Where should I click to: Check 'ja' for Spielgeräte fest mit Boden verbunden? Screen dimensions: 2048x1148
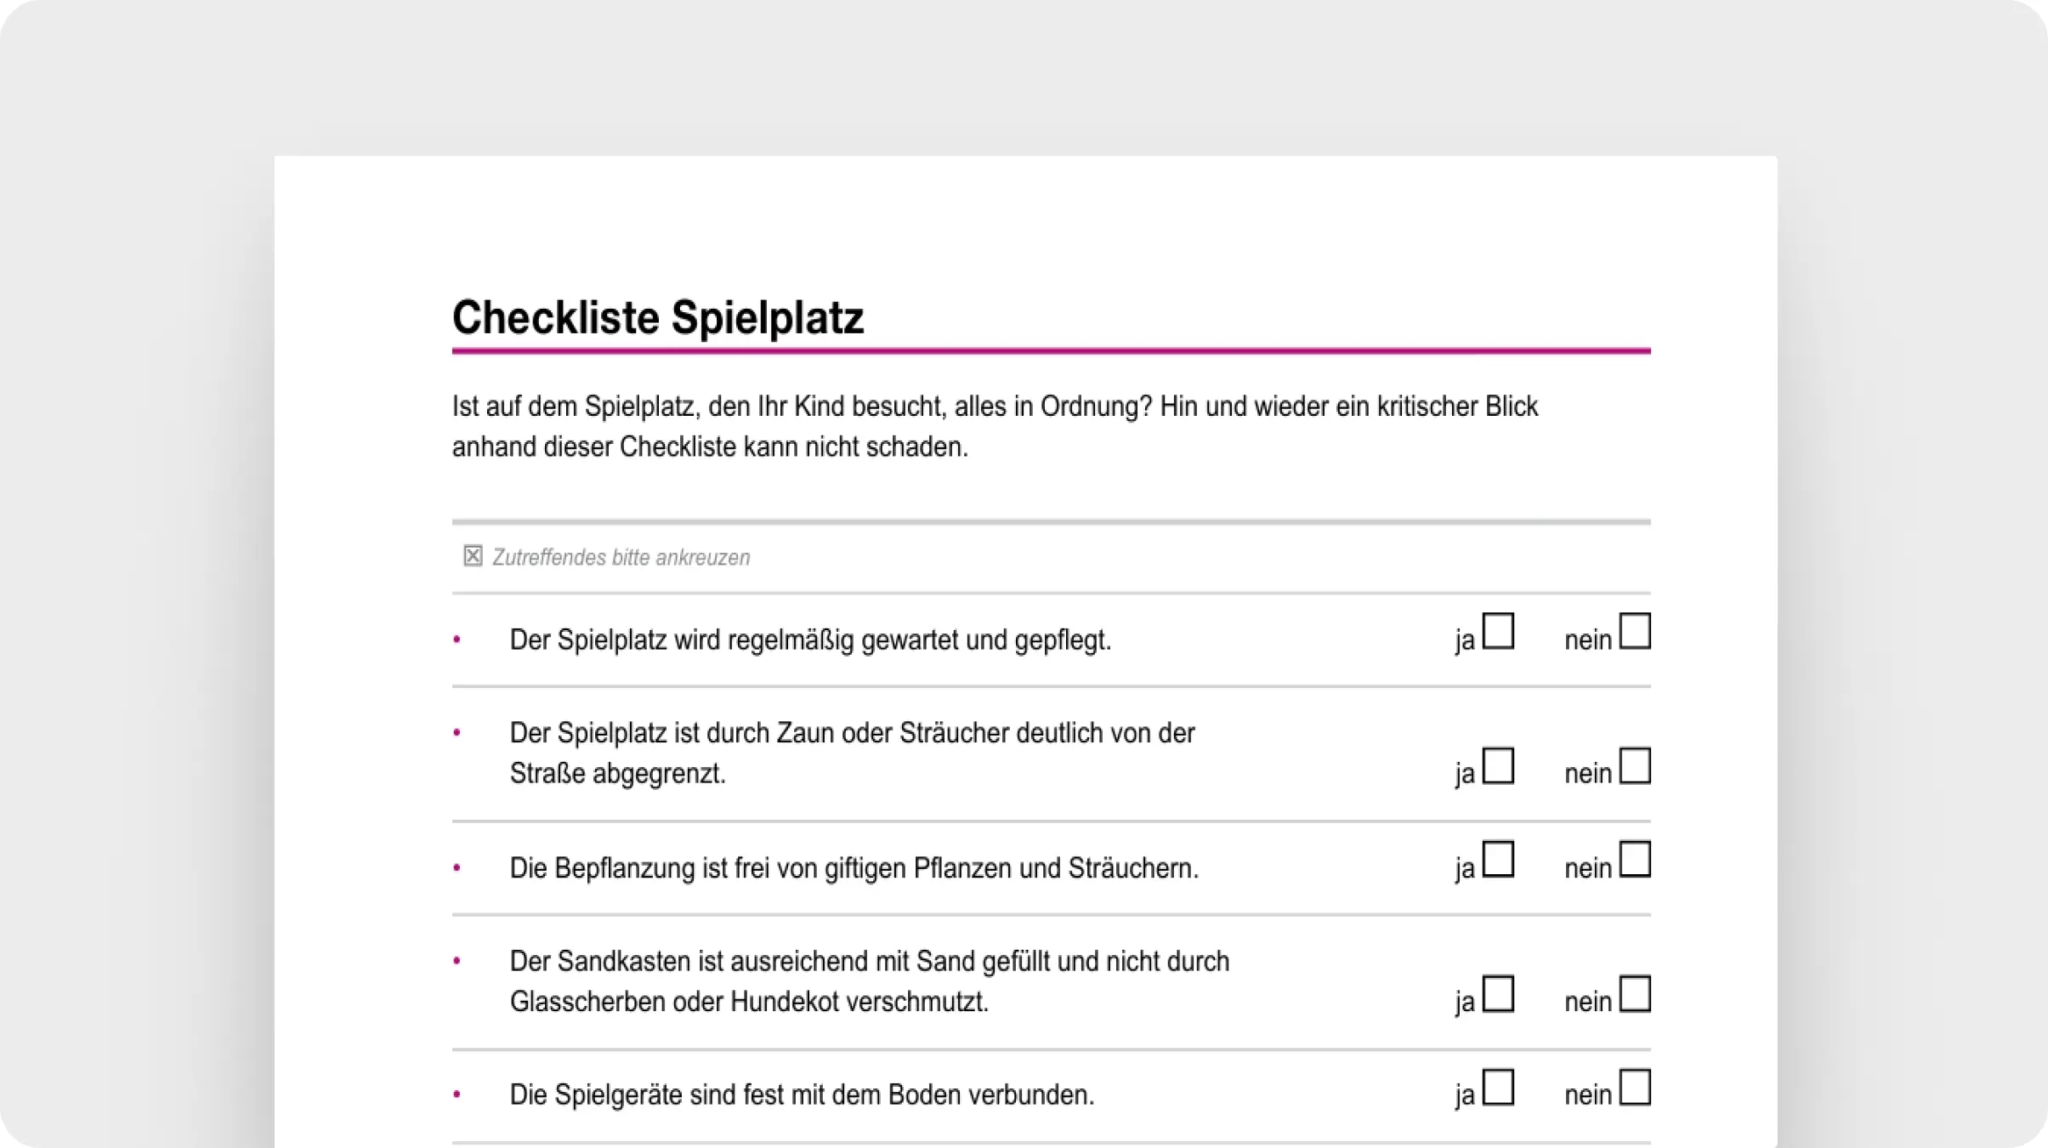click(x=1497, y=1087)
